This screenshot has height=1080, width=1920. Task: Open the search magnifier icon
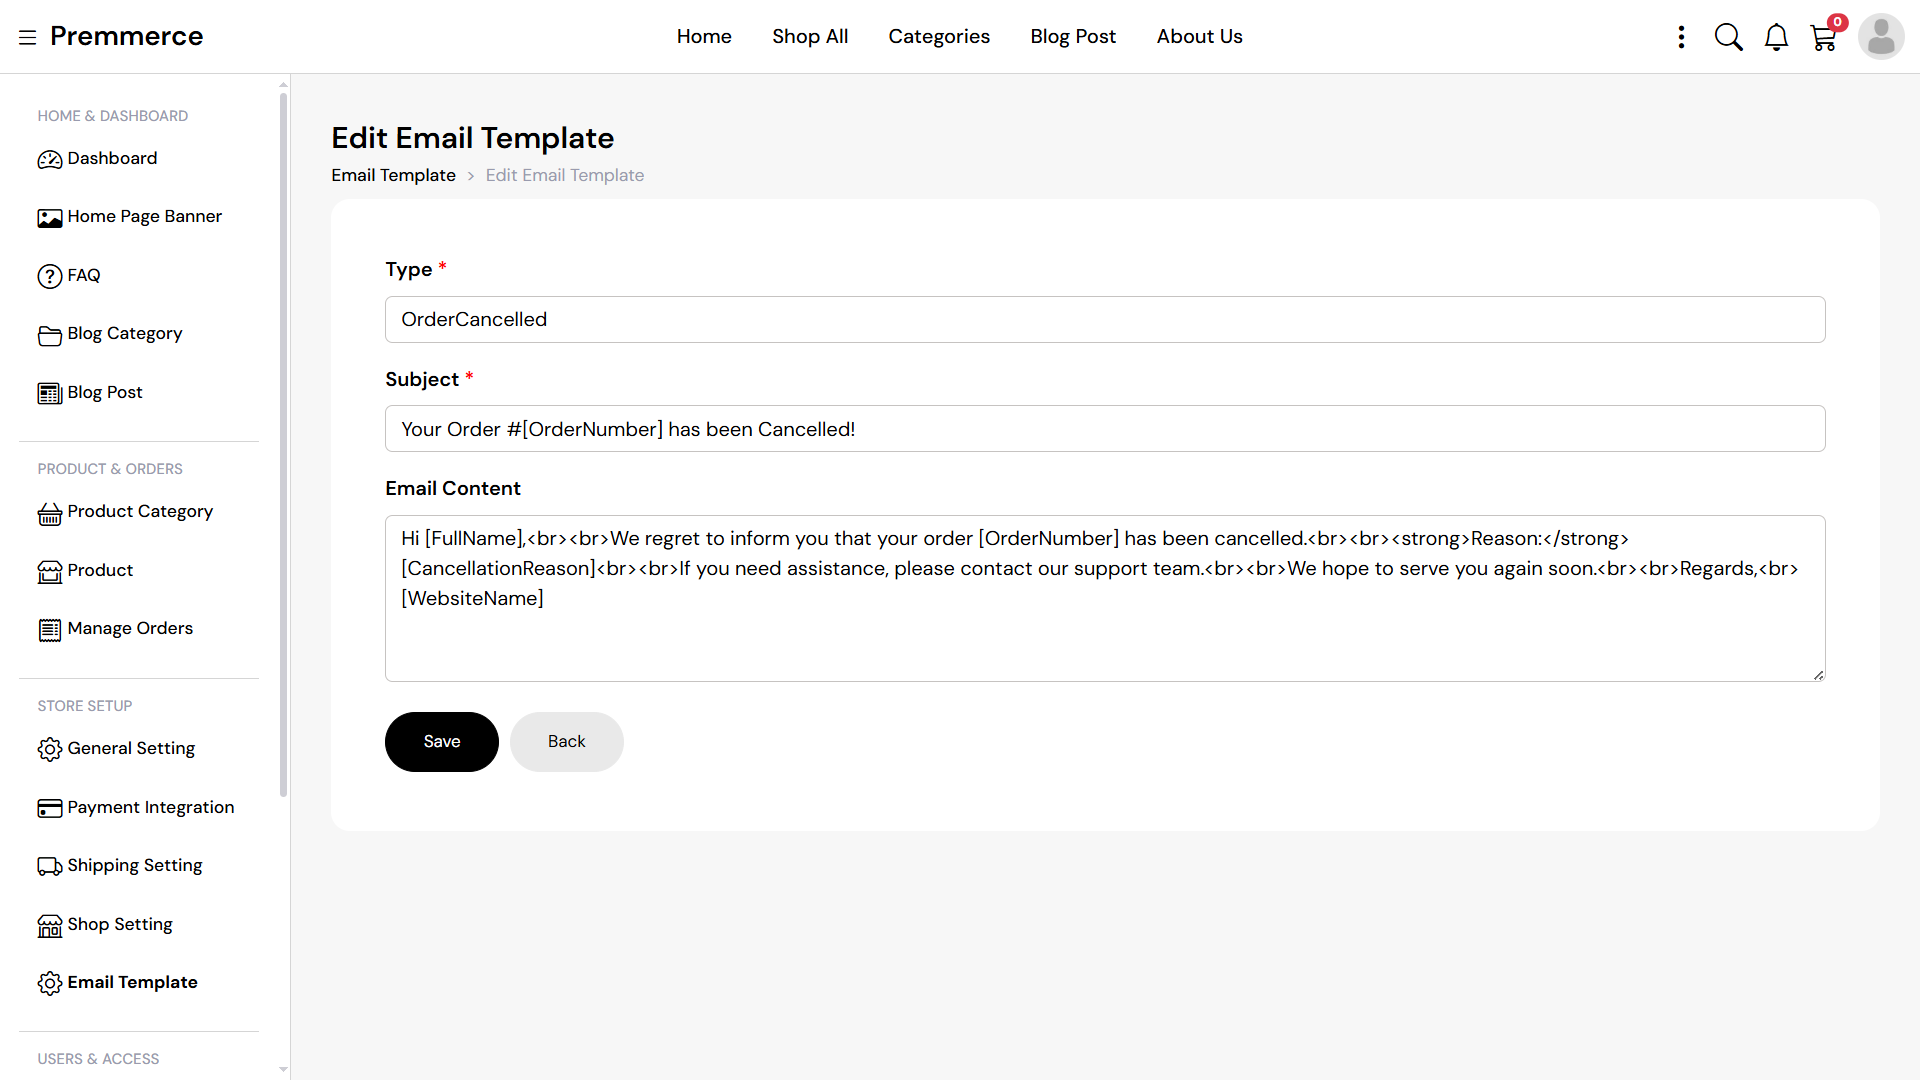(1728, 37)
